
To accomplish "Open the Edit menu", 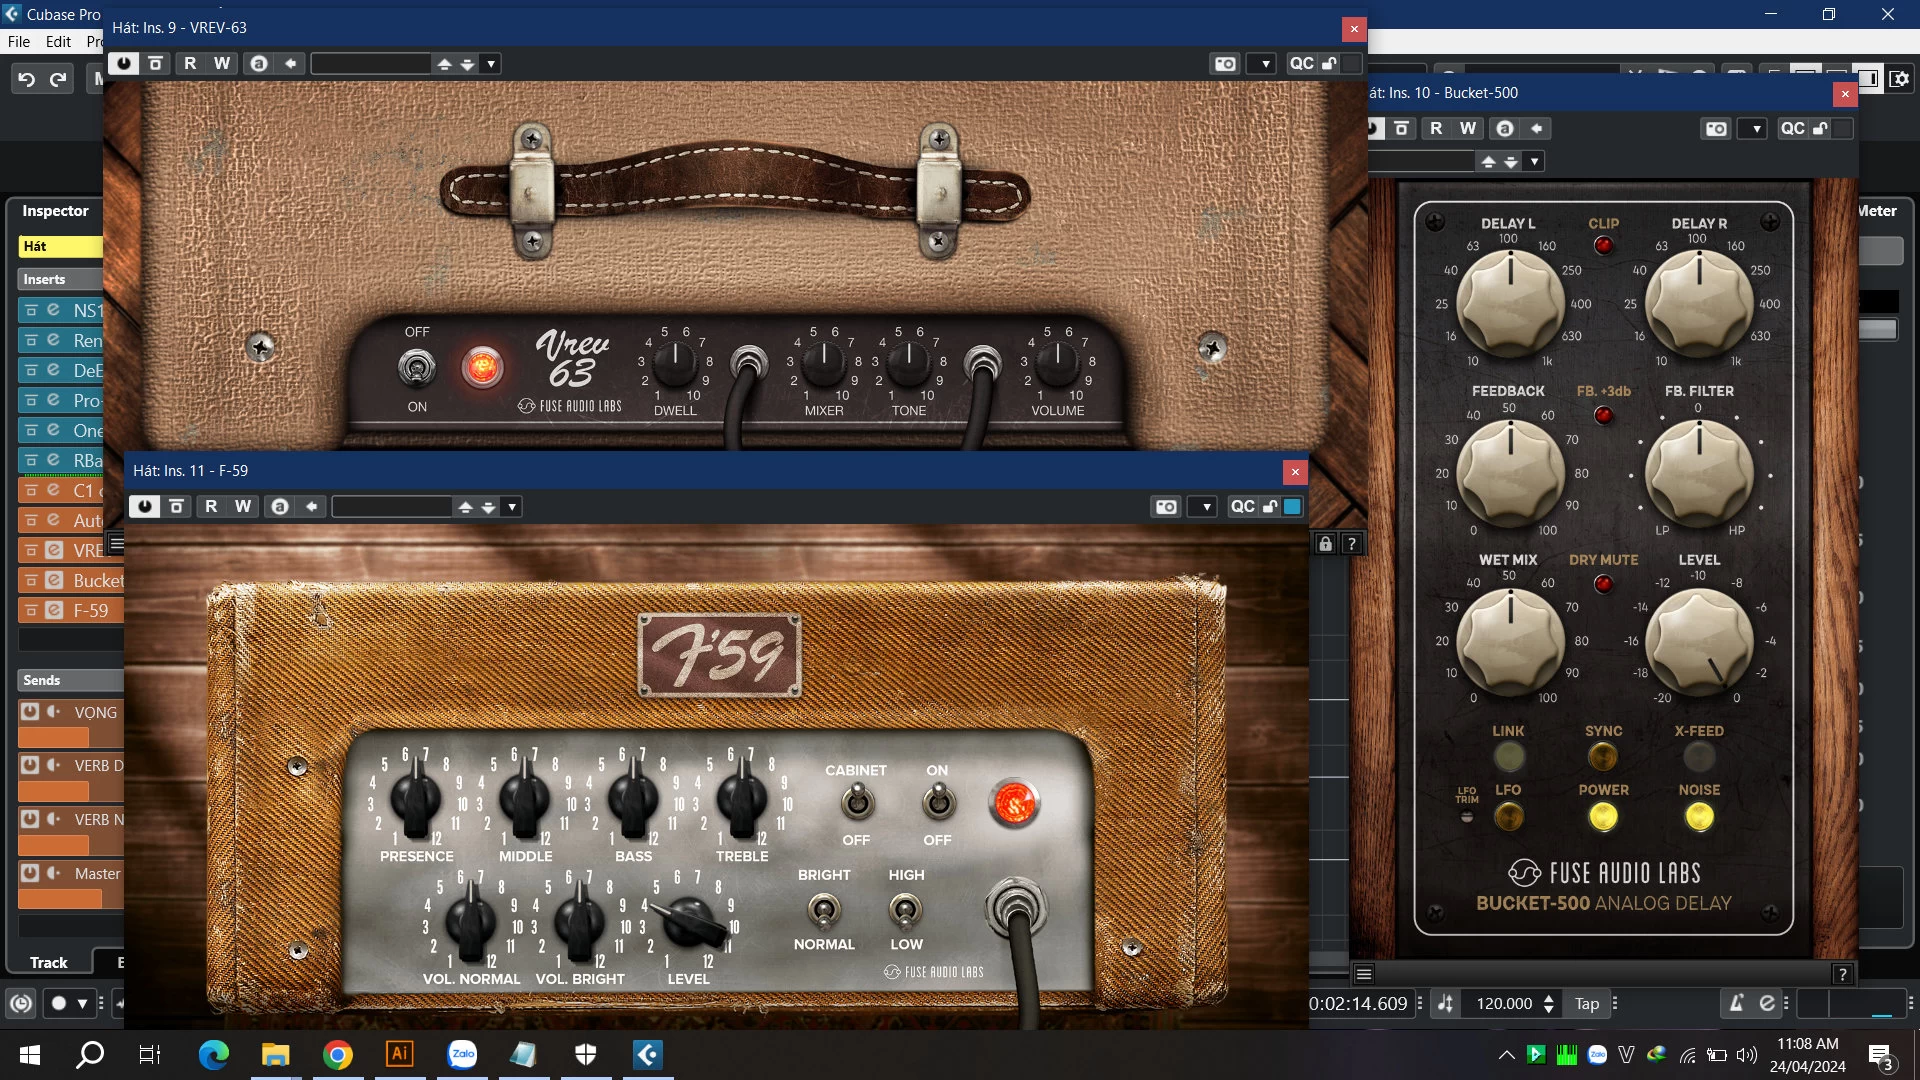I will [59, 42].
